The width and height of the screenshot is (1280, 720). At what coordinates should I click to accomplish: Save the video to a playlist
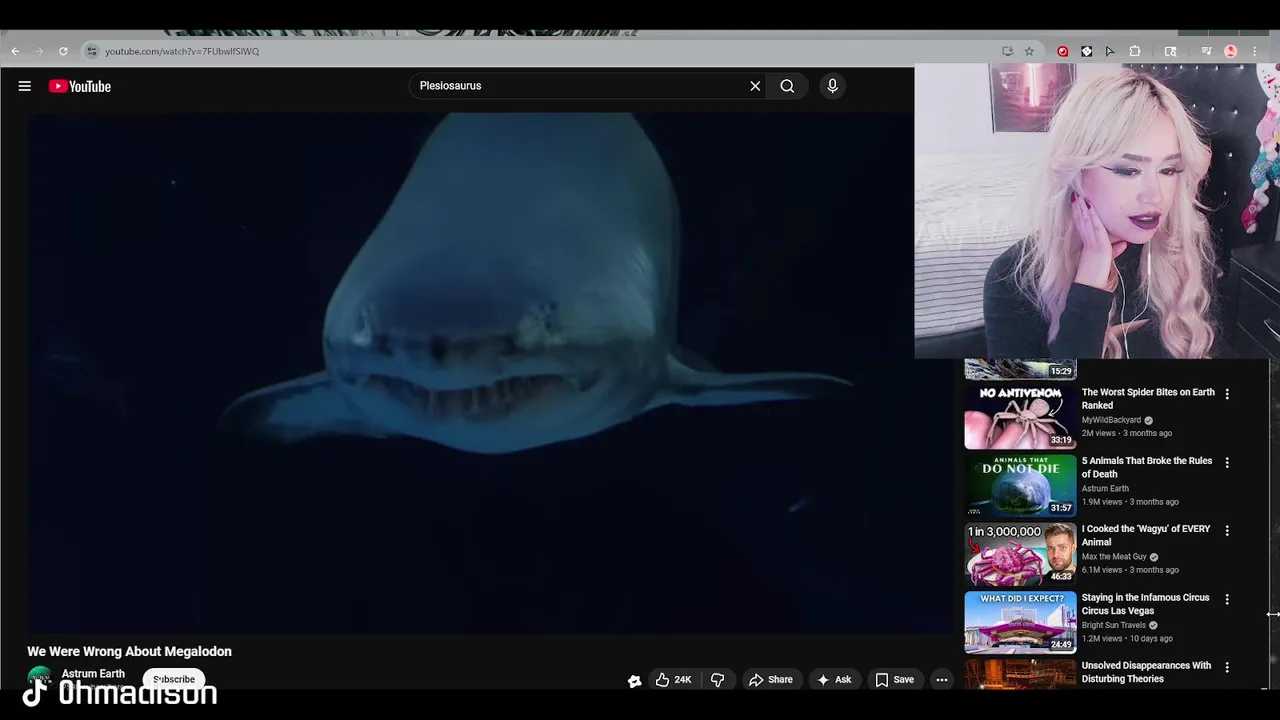tap(895, 680)
